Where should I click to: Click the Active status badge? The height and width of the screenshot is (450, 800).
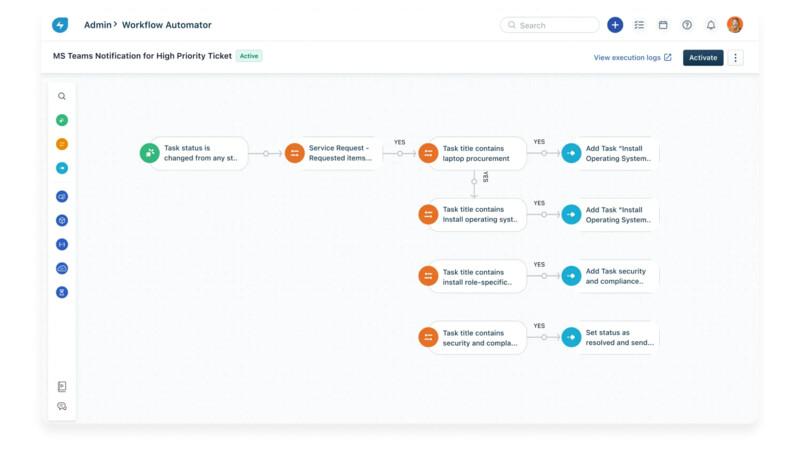pyautogui.click(x=249, y=56)
